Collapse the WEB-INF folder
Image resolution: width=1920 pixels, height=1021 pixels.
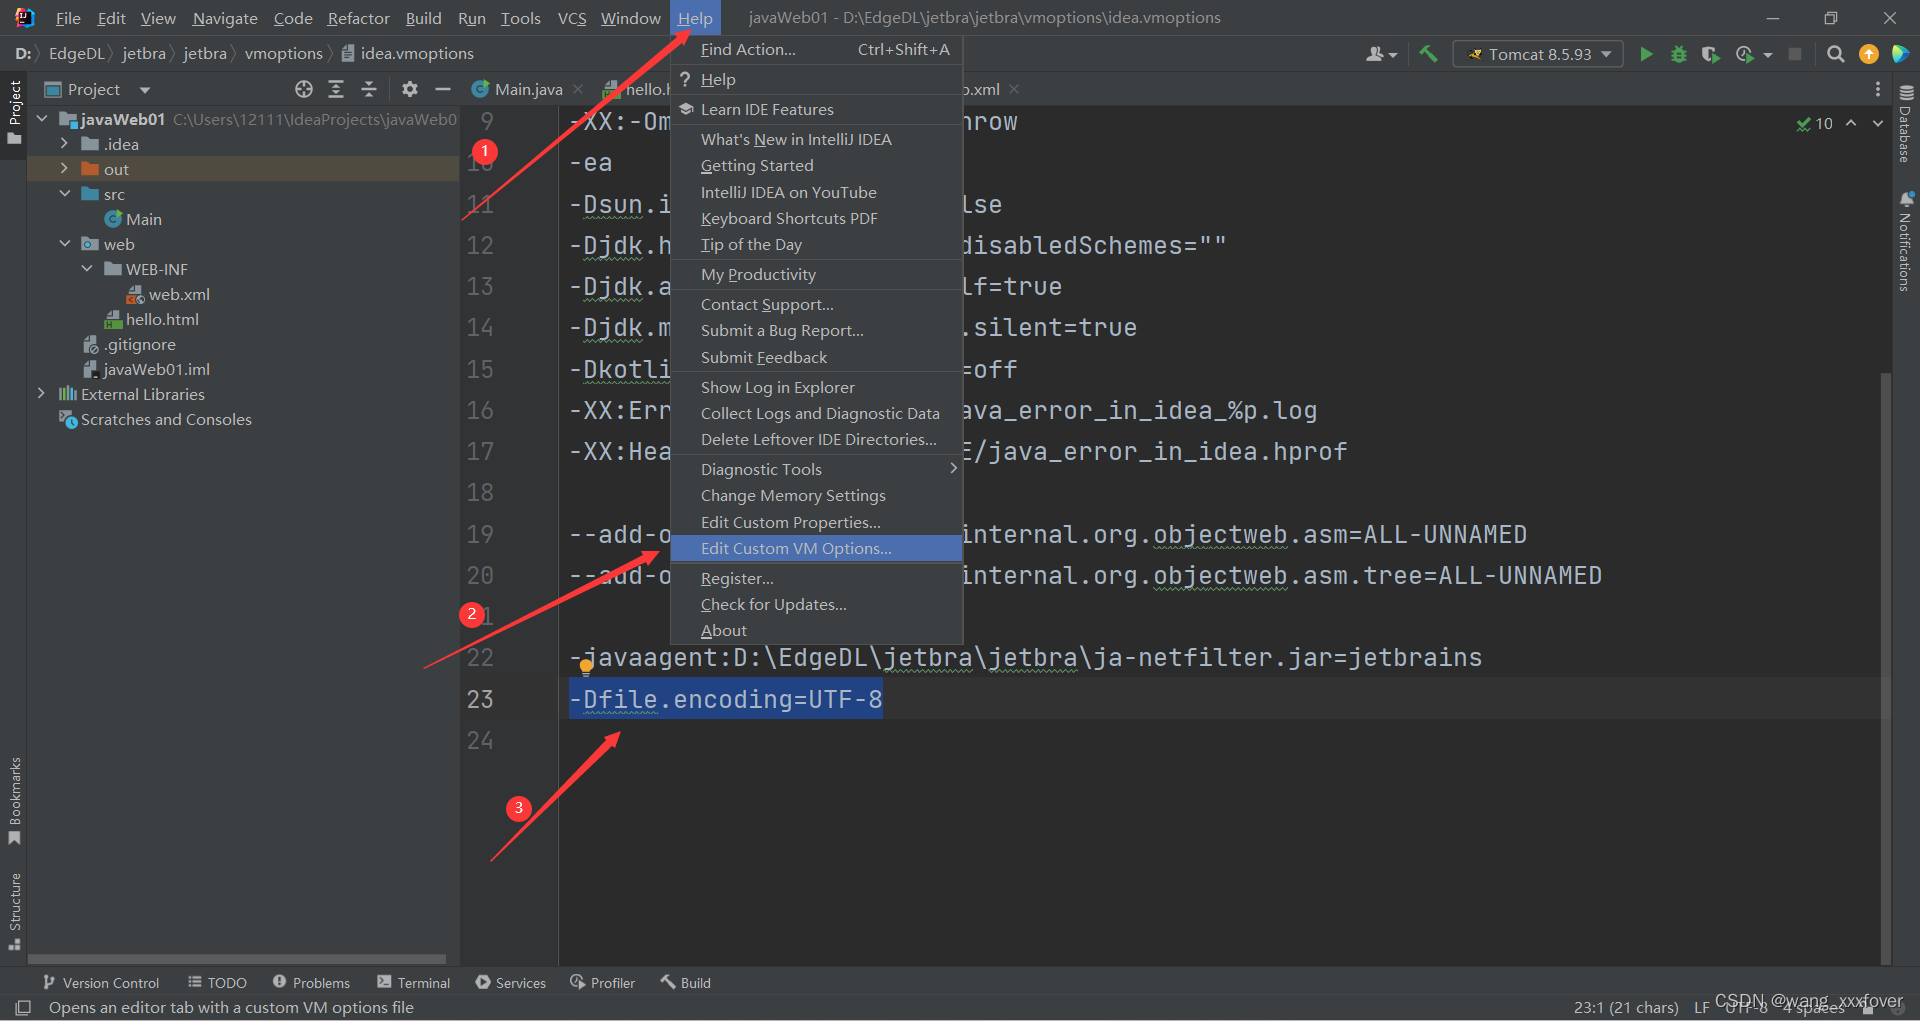[x=87, y=269]
